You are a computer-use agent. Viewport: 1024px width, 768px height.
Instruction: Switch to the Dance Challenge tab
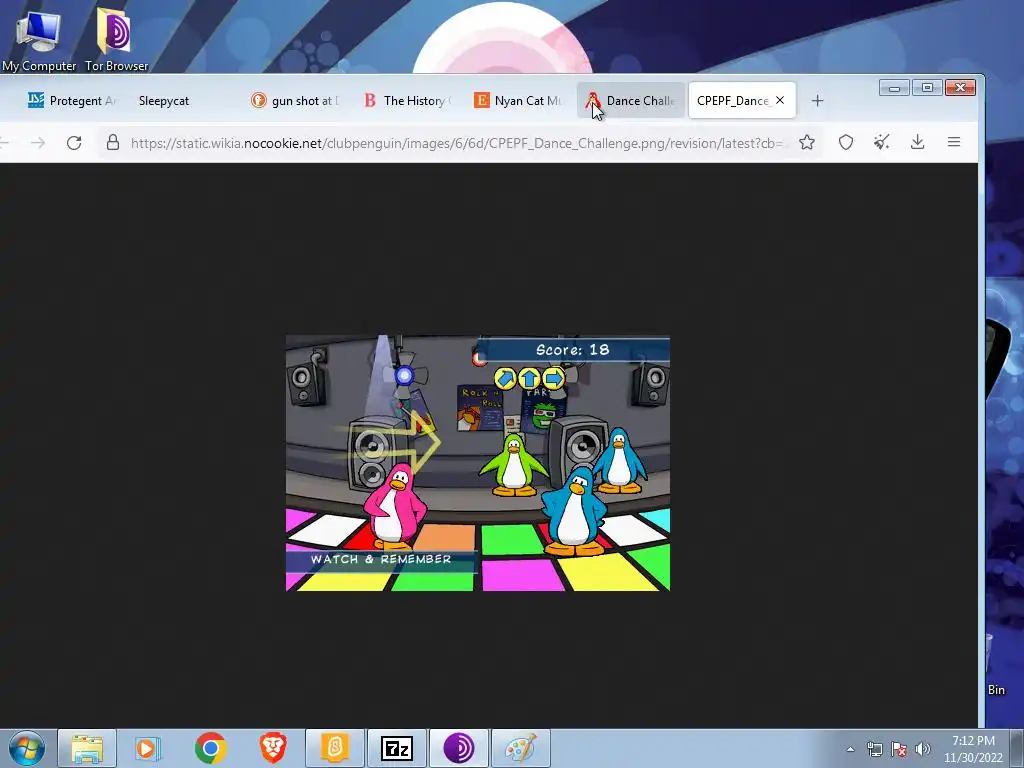coord(631,101)
